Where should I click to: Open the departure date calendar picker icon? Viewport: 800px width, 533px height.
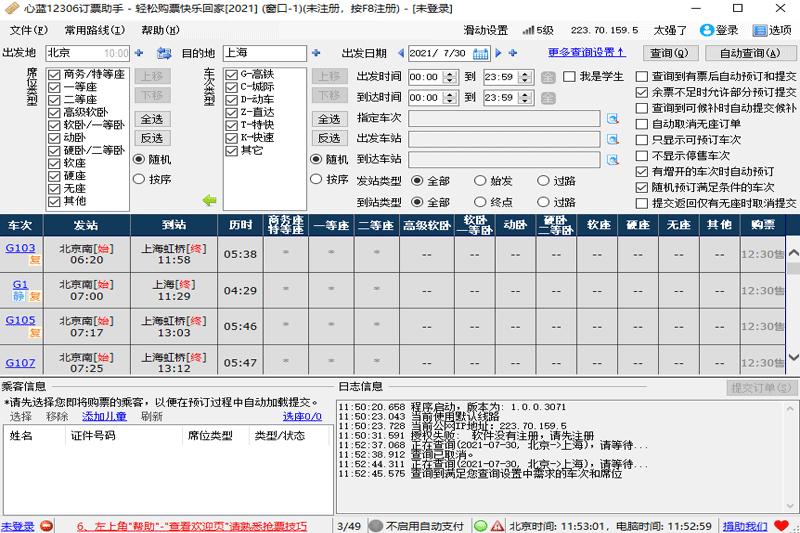(x=481, y=53)
